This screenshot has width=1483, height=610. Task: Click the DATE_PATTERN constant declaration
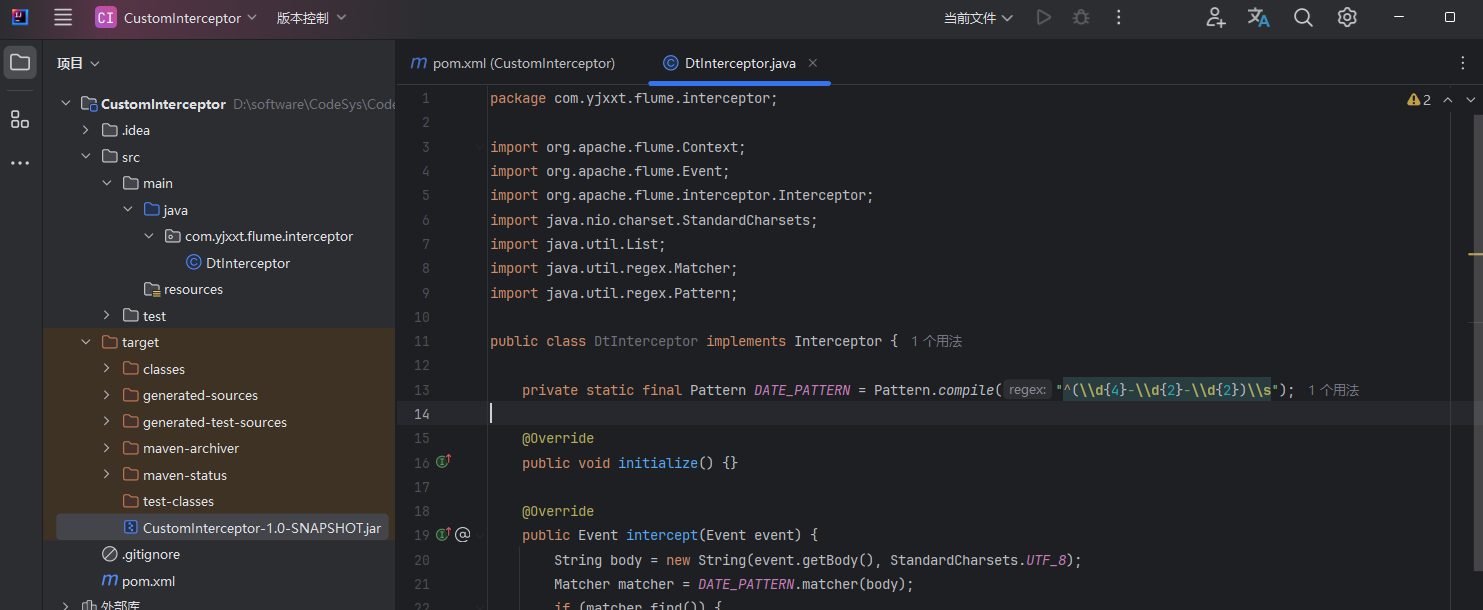pyautogui.click(x=802, y=390)
